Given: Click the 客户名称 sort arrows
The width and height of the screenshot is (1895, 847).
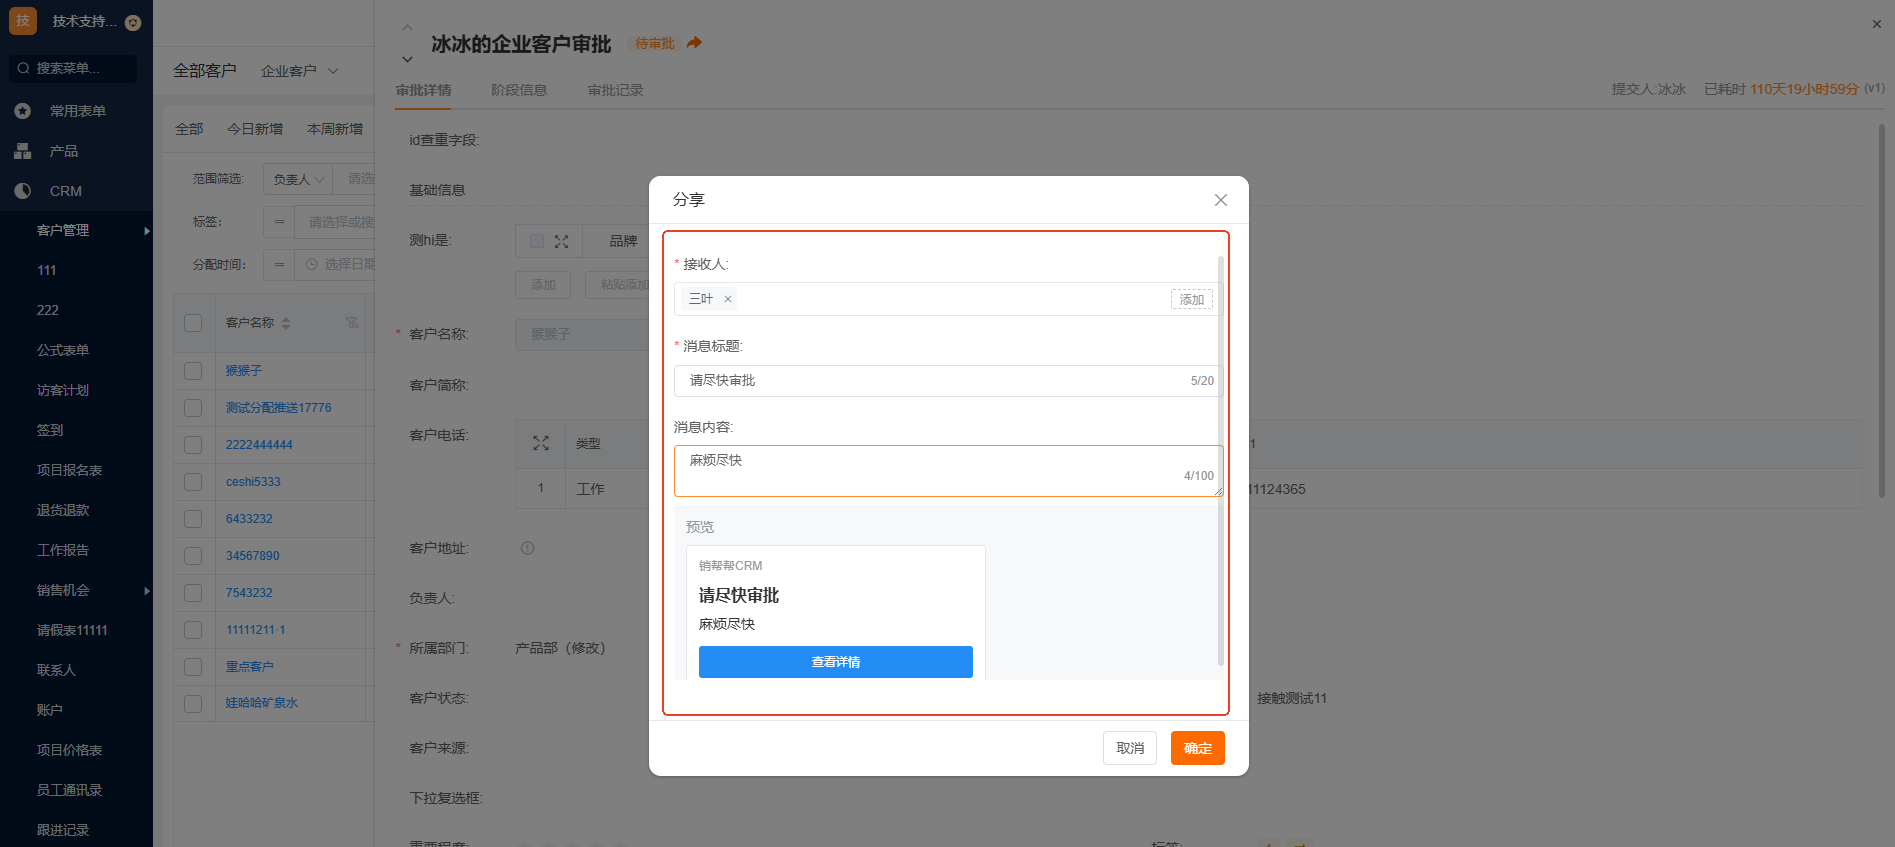Looking at the screenshot, I should [x=286, y=323].
